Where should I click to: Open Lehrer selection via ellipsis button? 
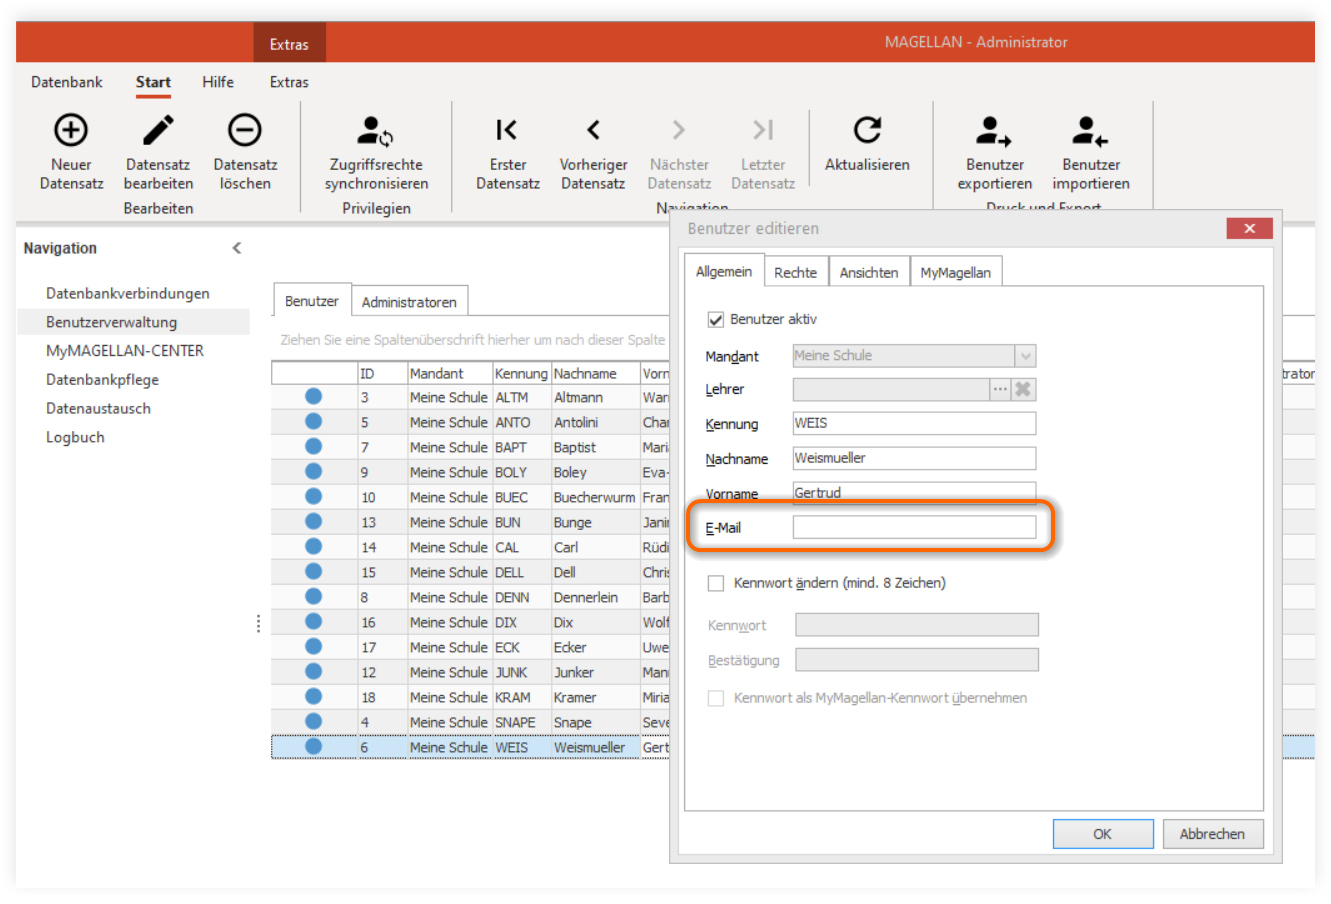pos(1000,389)
